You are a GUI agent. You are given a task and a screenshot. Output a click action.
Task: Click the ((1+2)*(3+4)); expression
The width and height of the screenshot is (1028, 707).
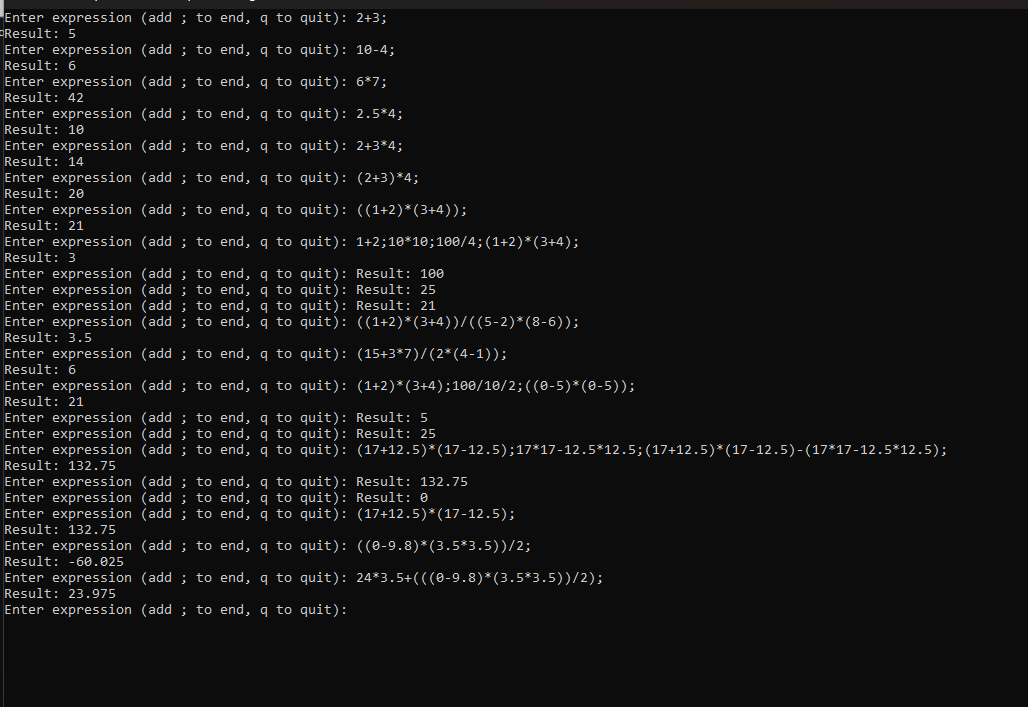[x=411, y=210]
